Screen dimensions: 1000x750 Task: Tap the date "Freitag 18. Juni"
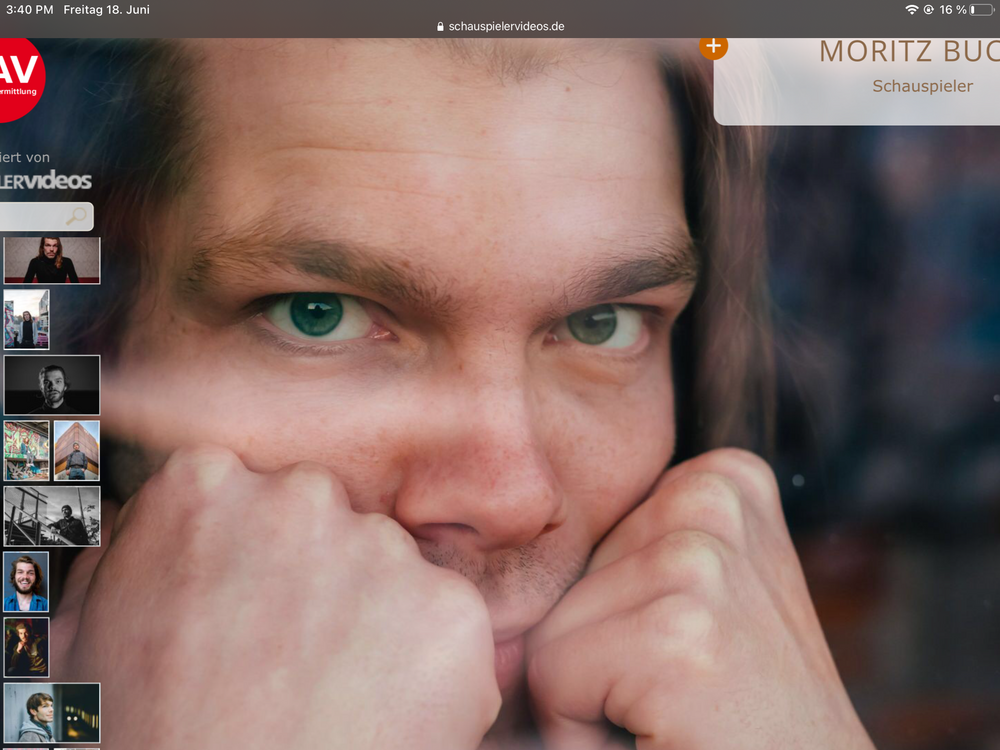point(107,10)
